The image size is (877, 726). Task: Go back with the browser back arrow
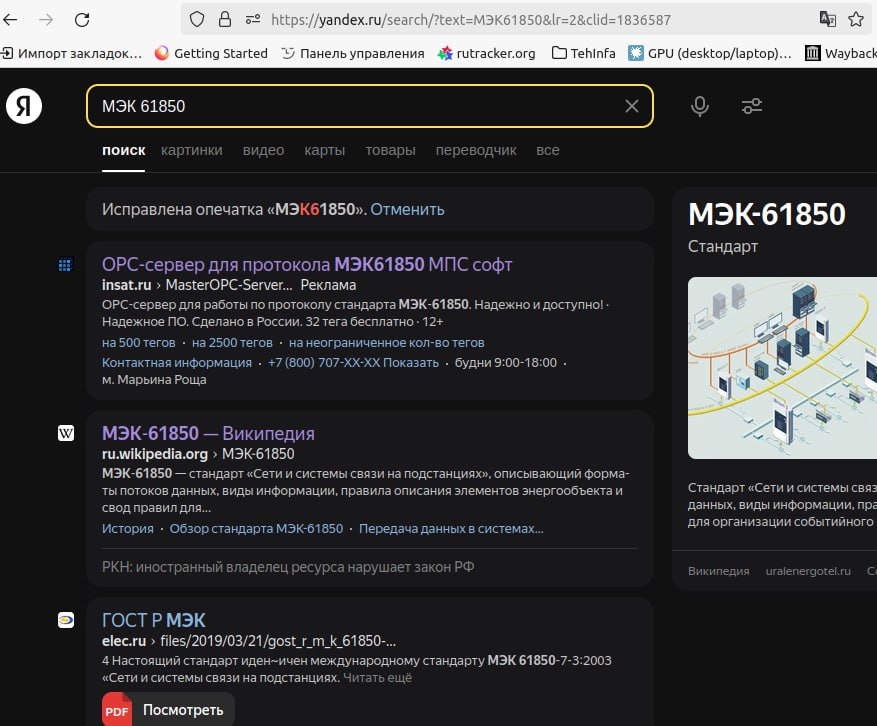pos(10,20)
